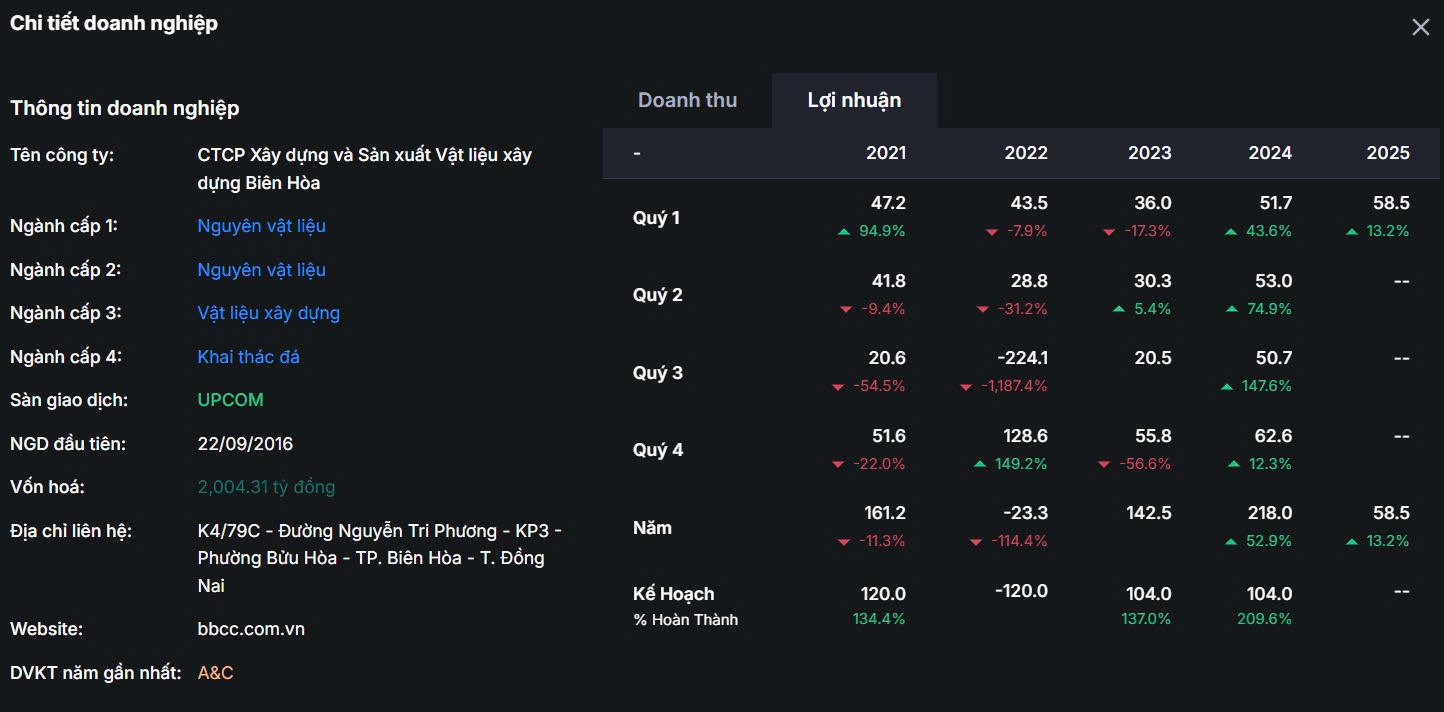Open the Nguyên vật liệu level 2 industry link
This screenshot has height=712, width=1444.
[x=261, y=270]
